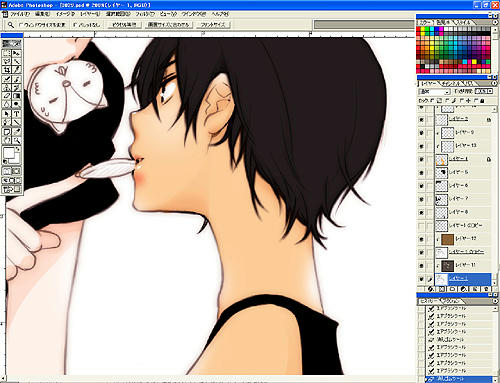Select the Type (T) tool
Image resolution: width=500 pixels, height=383 pixels.
pos(16,114)
